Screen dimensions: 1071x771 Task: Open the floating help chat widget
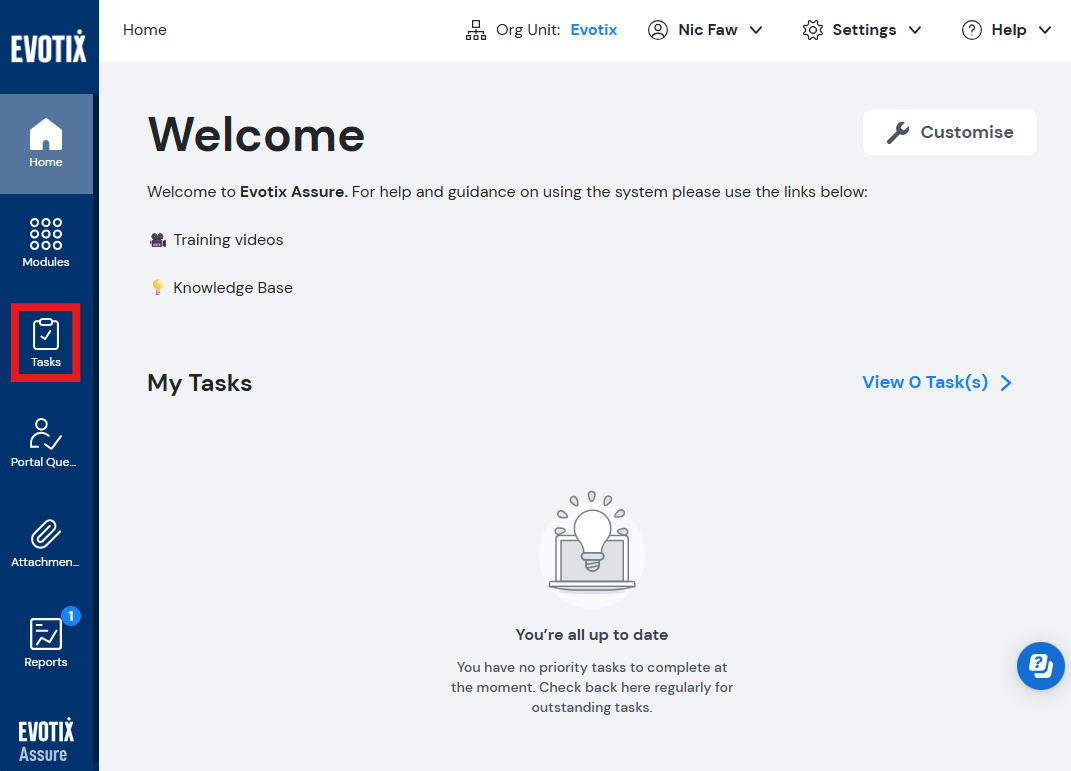tap(1040, 666)
